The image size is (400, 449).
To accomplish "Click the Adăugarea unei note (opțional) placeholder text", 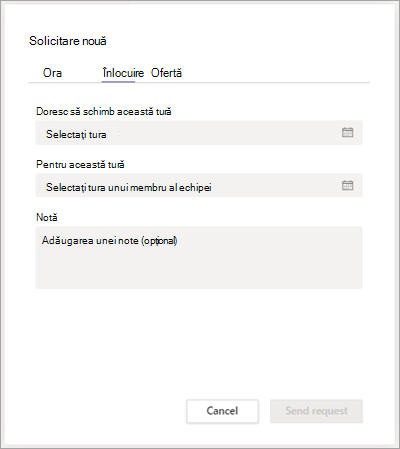I will click(x=109, y=240).
